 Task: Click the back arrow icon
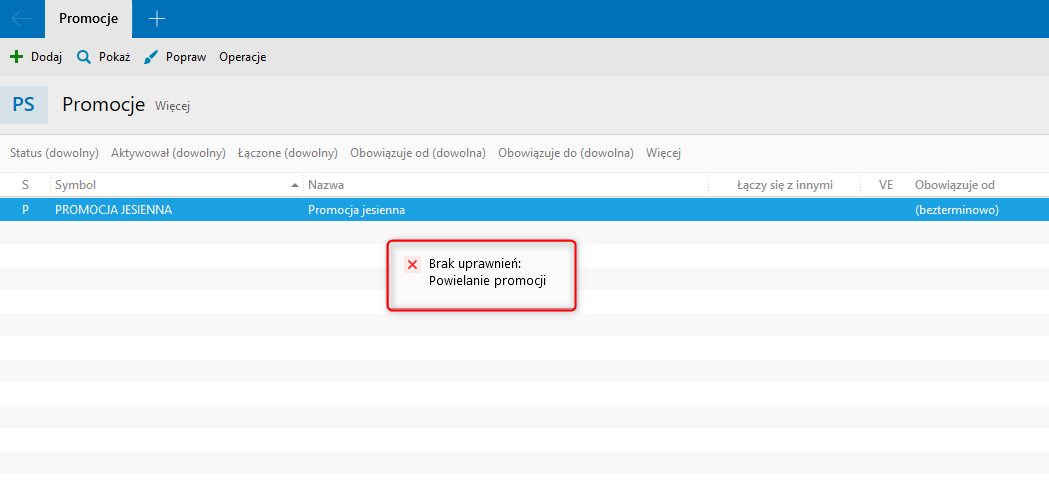coord(22,19)
